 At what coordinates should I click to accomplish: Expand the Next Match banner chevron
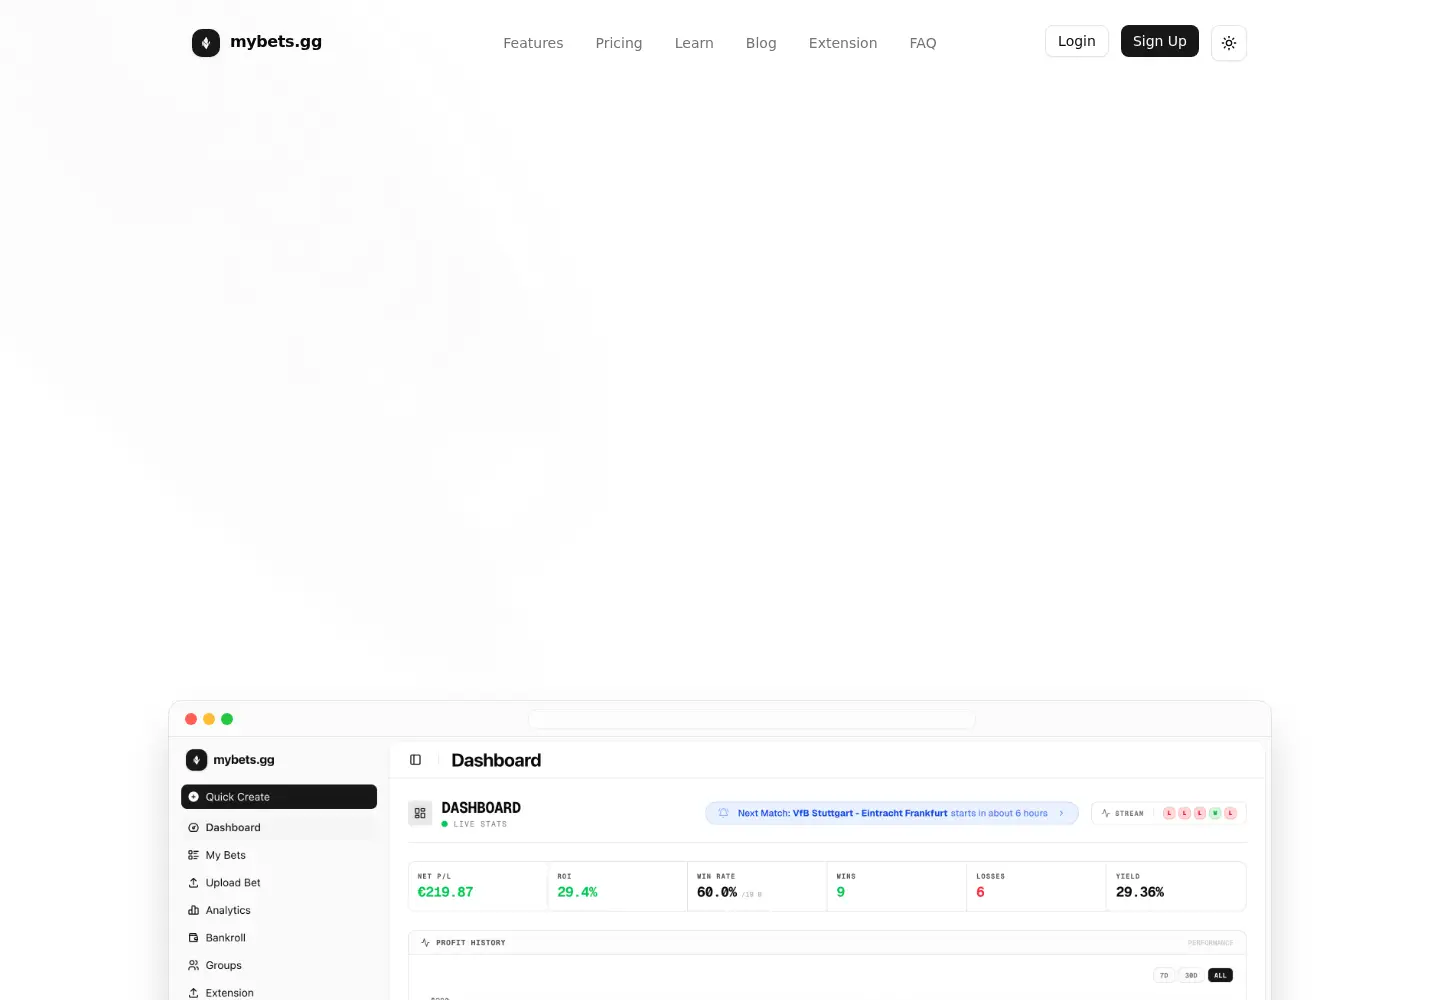click(1061, 813)
